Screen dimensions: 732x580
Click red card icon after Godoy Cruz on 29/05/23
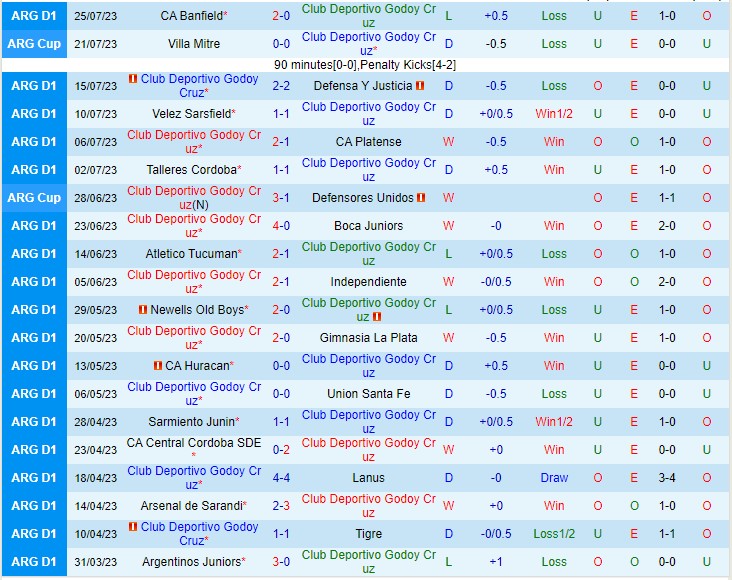tap(377, 317)
